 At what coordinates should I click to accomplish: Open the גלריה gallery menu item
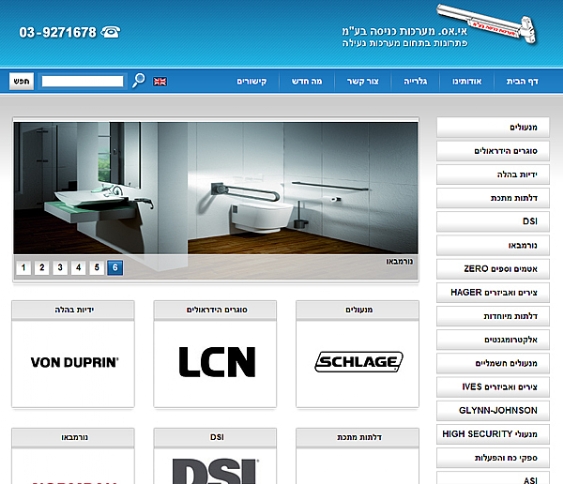tap(415, 82)
